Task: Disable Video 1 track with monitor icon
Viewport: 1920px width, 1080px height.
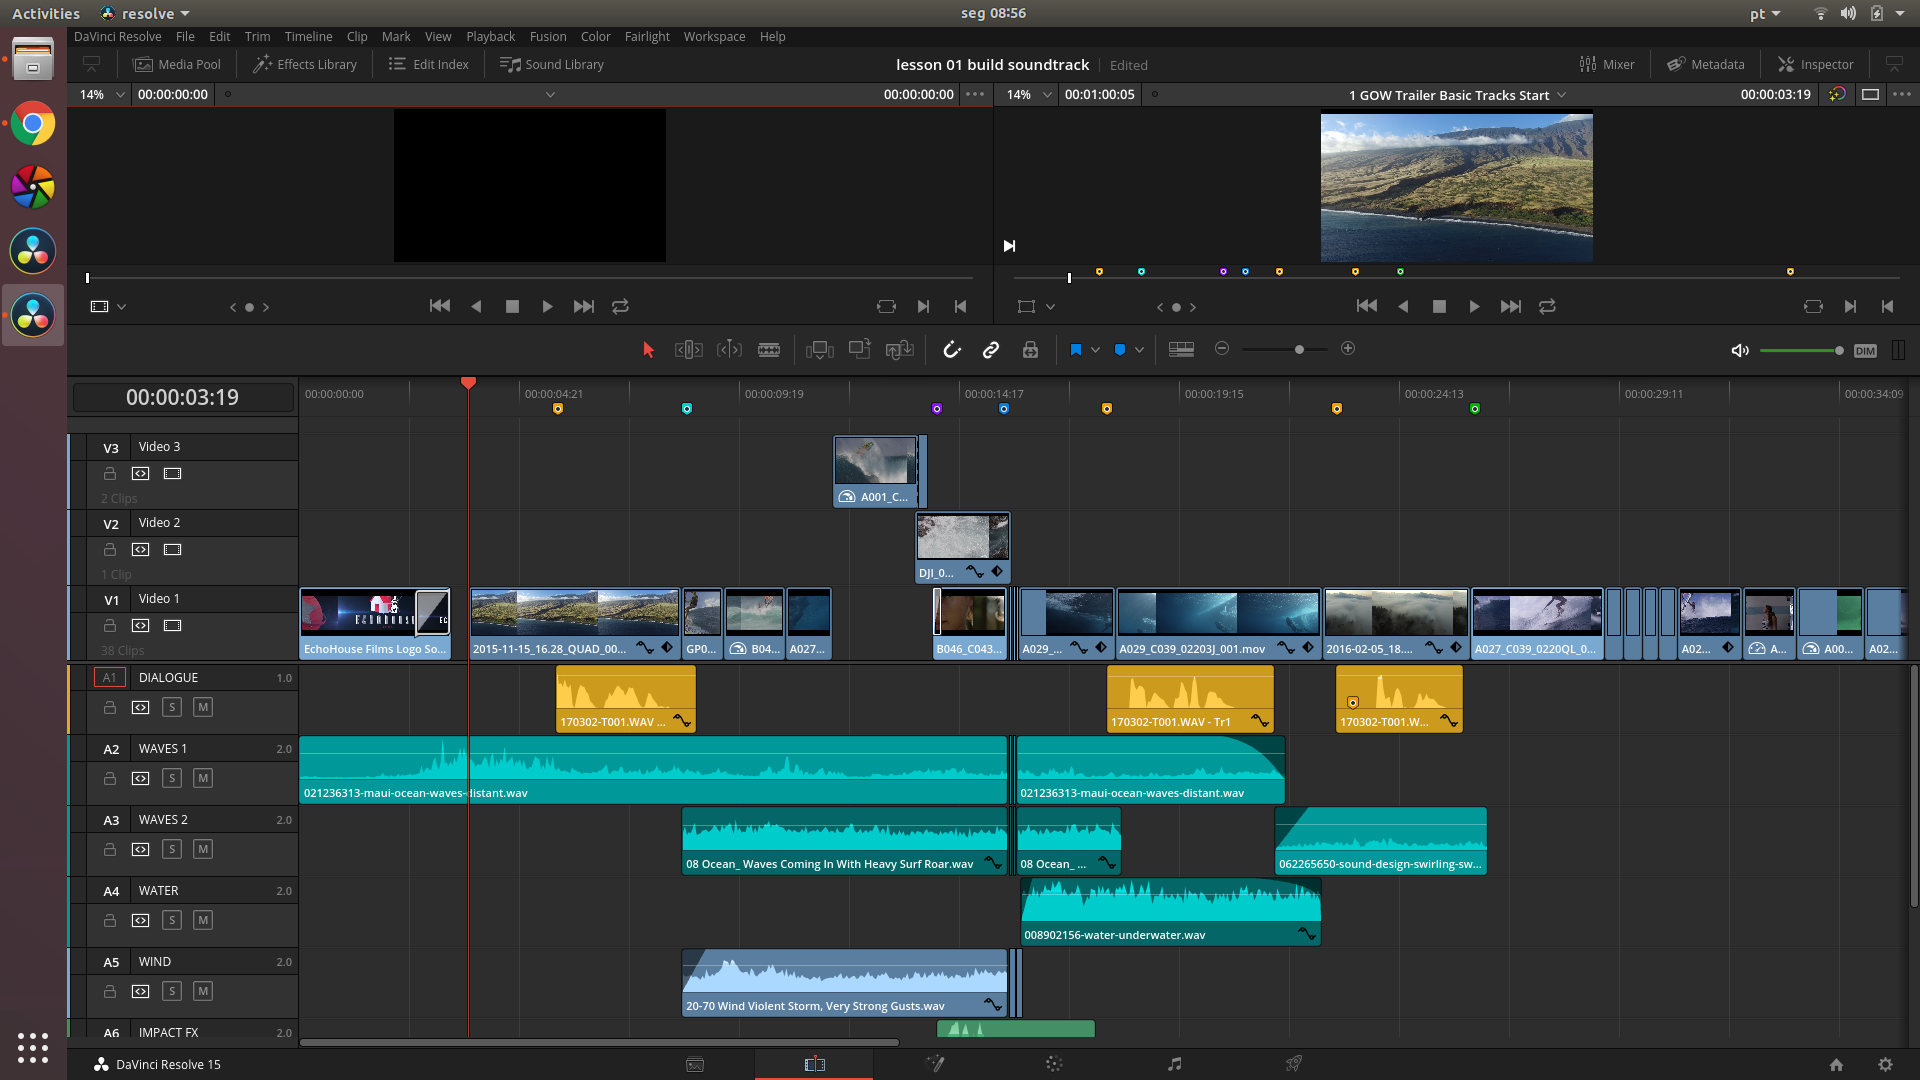Action: (x=172, y=625)
